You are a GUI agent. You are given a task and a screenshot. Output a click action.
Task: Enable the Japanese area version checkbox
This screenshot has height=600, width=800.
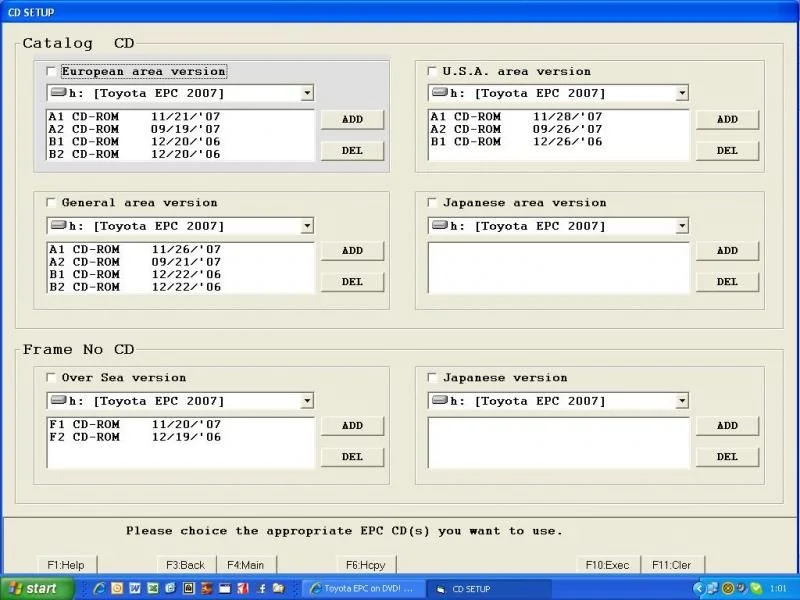[x=432, y=203]
